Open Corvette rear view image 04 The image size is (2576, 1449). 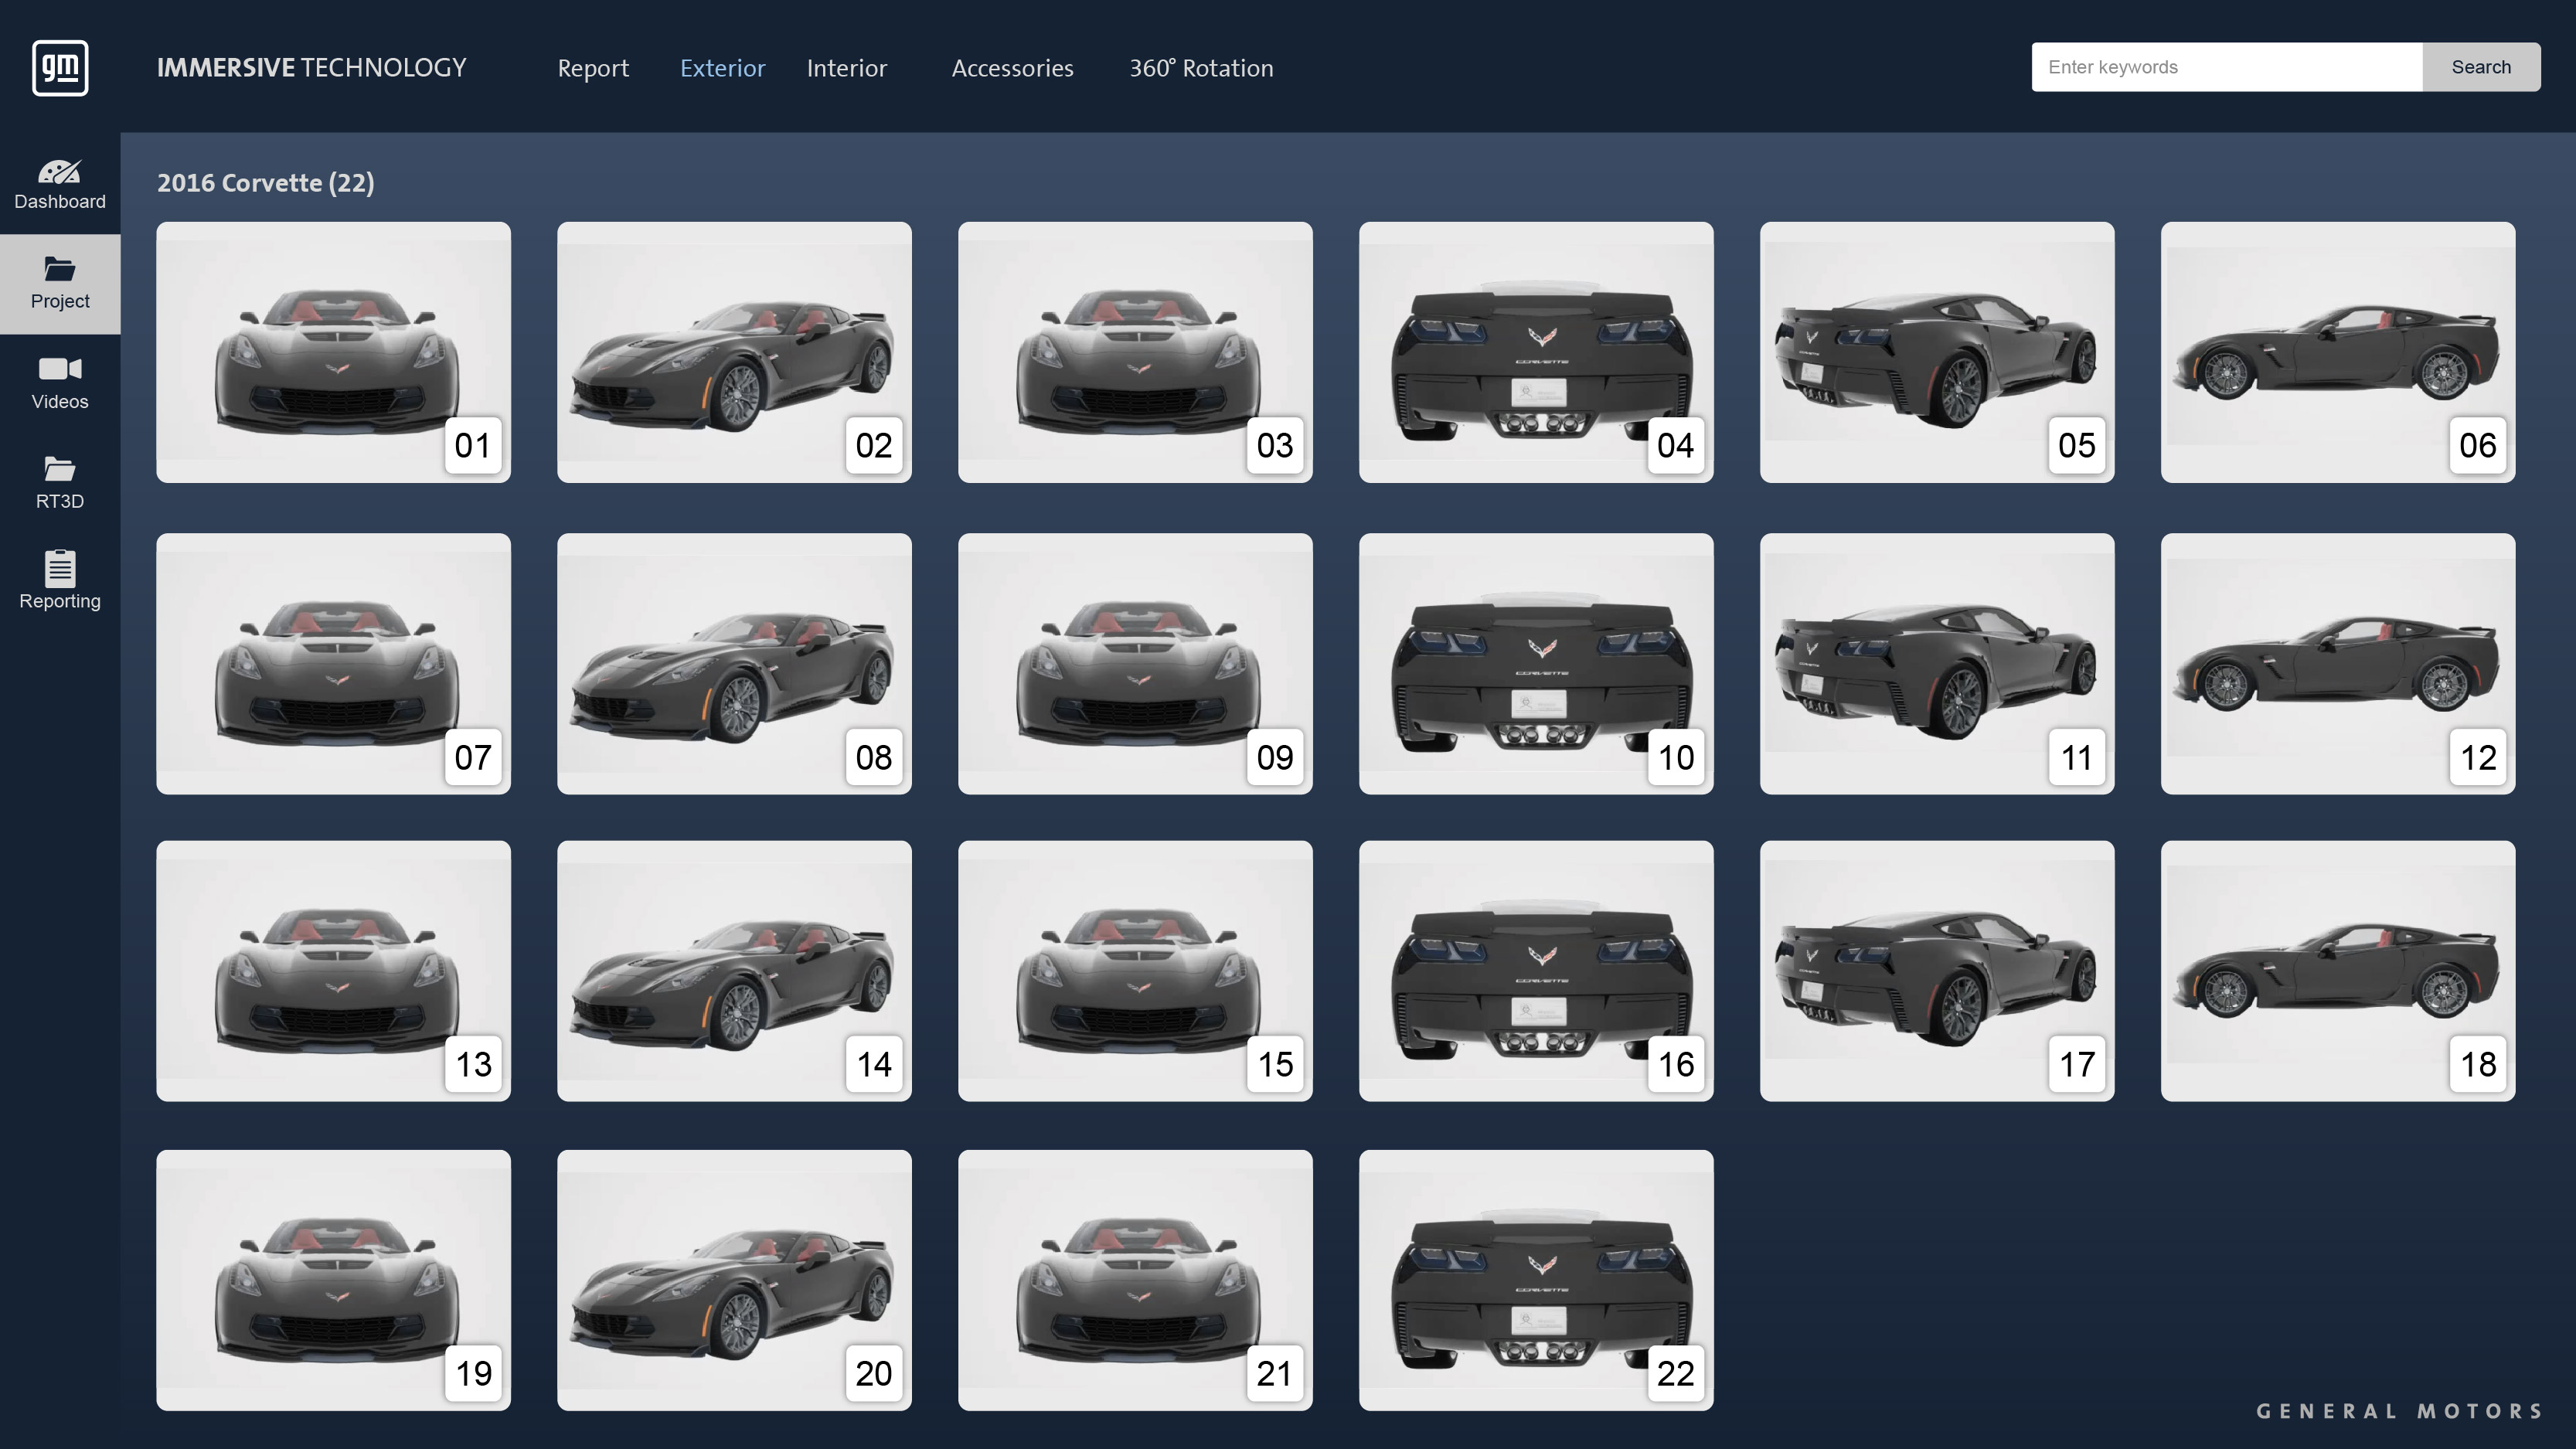click(1535, 353)
